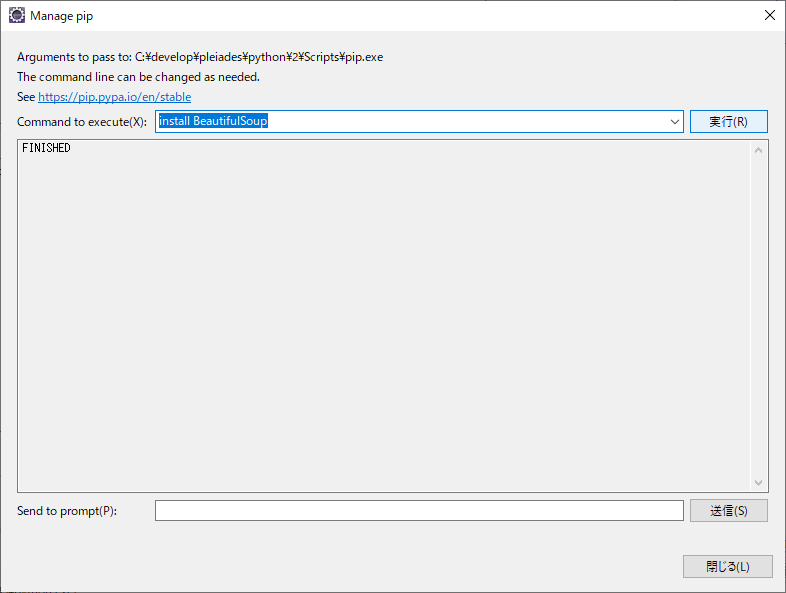Image resolution: width=786 pixels, height=593 pixels.
Task: Click the output pane vertical scrollbar track
Action: click(758, 315)
